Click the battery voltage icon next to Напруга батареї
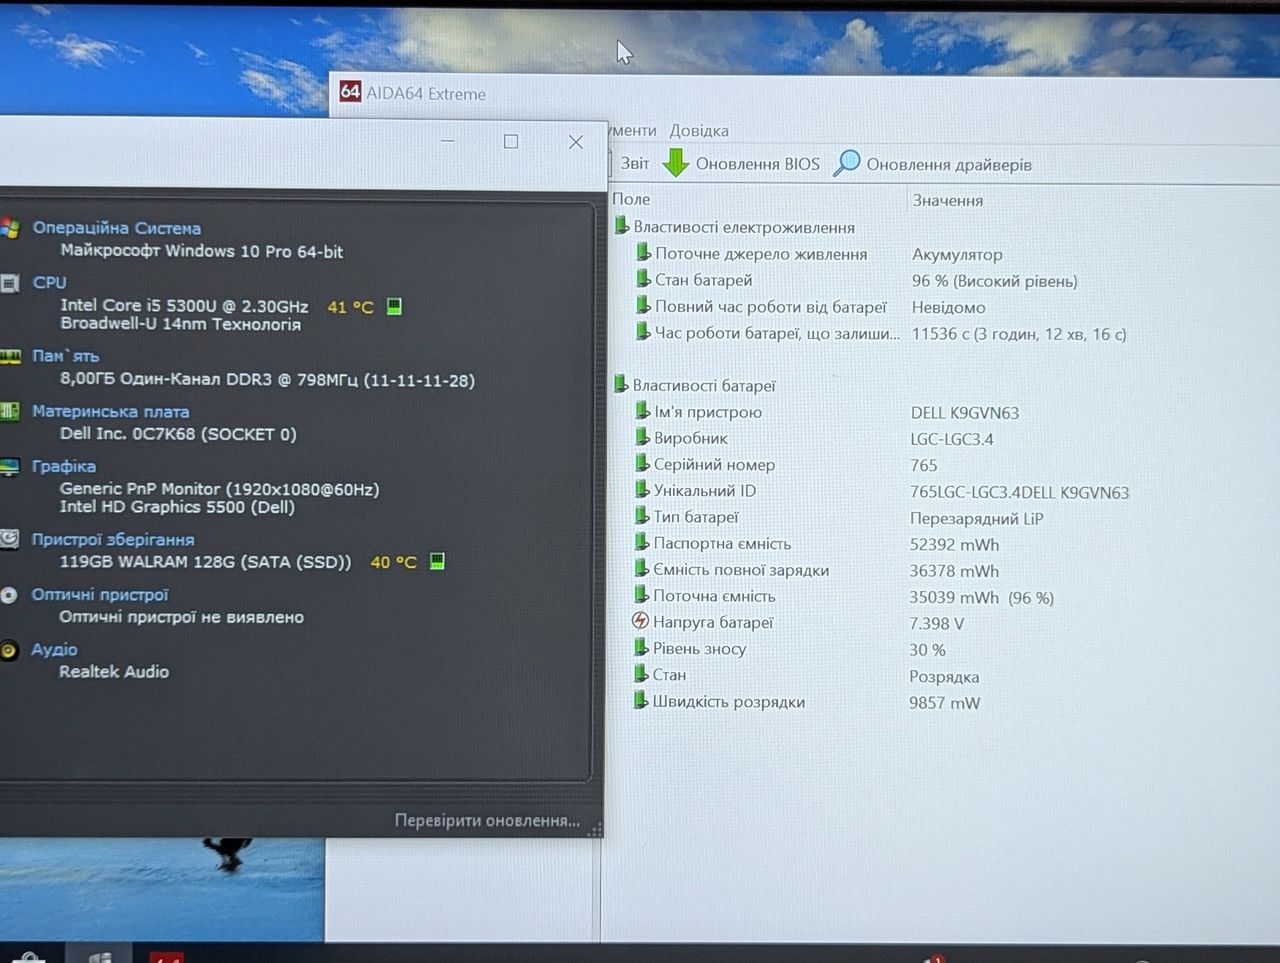The height and width of the screenshot is (963, 1280). tap(641, 621)
